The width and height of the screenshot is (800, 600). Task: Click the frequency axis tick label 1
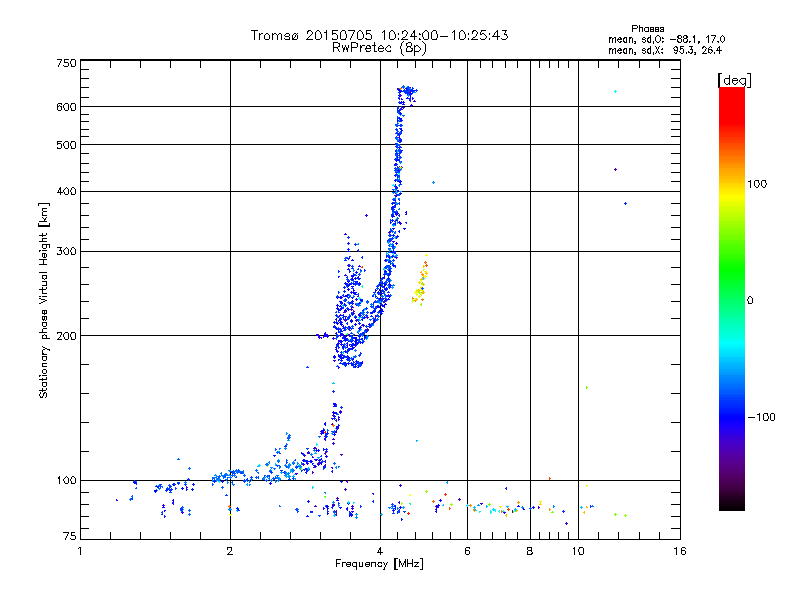(80, 551)
